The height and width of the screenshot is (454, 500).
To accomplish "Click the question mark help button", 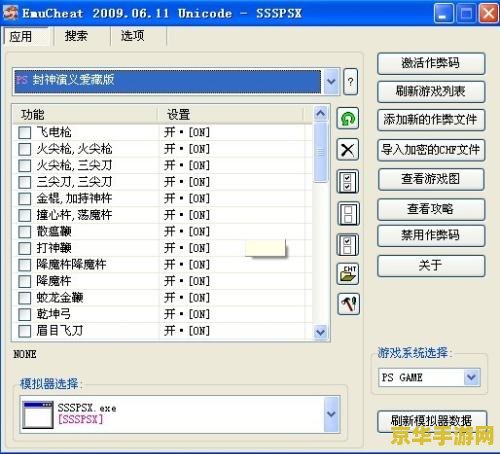I will pyautogui.click(x=350, y=82).
